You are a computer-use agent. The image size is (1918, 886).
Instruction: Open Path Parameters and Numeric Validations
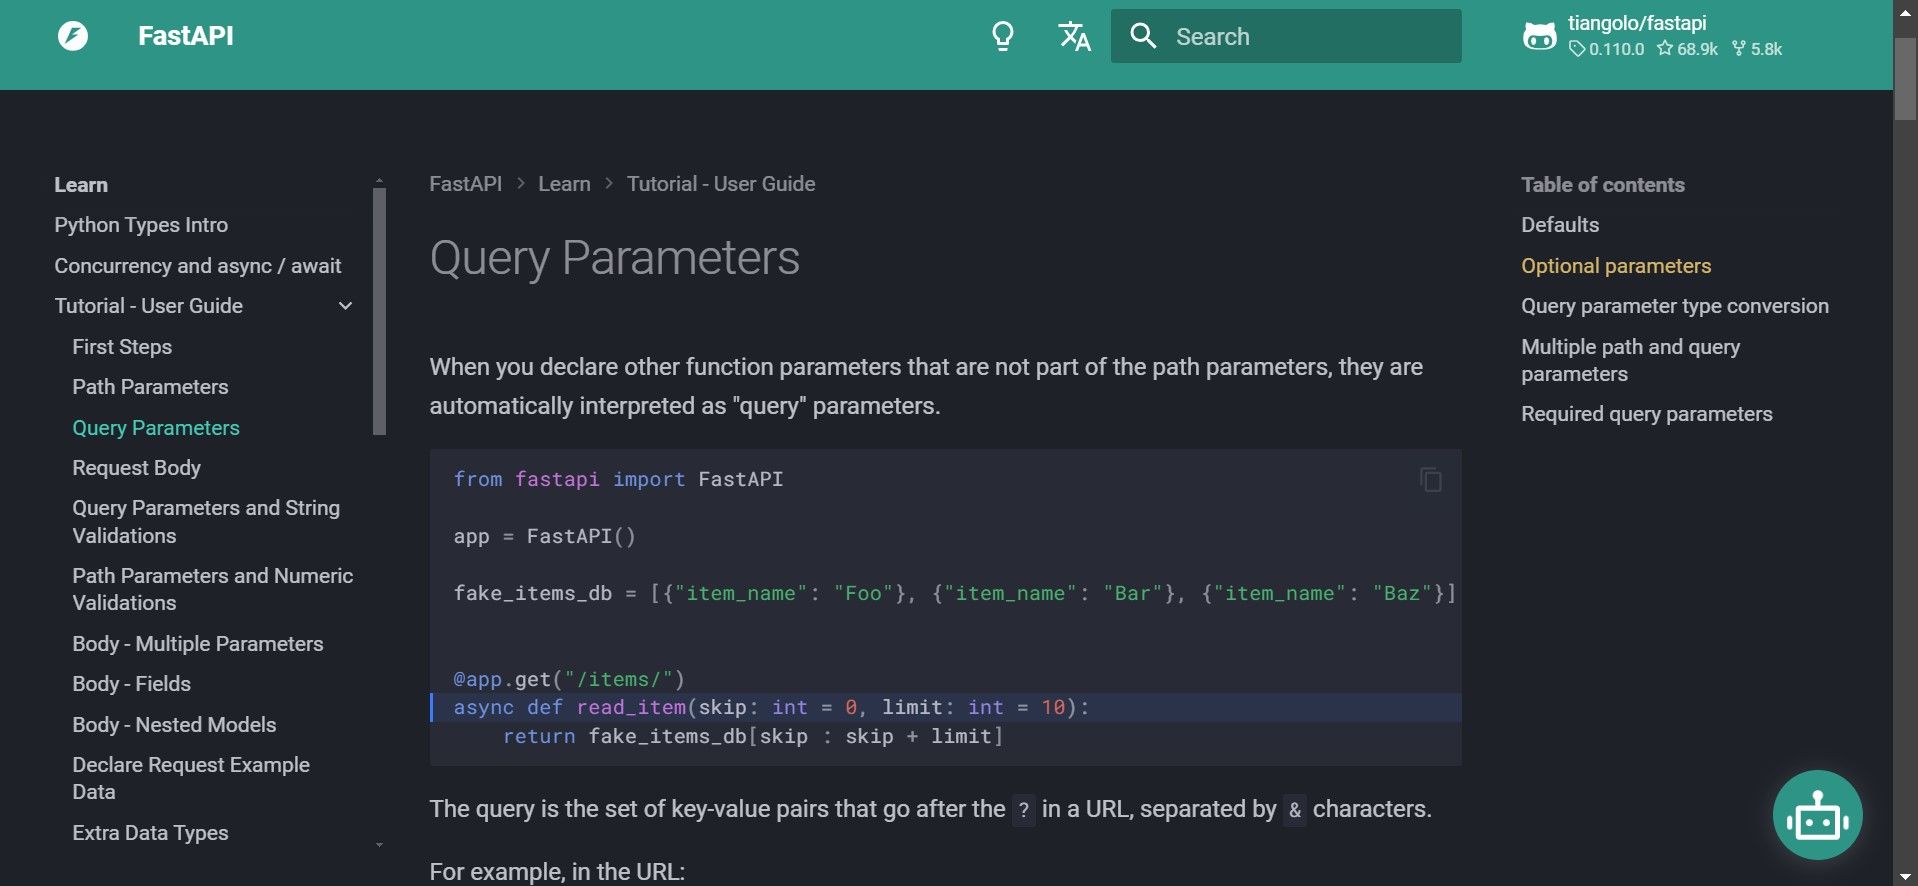(x=213, y=589)
